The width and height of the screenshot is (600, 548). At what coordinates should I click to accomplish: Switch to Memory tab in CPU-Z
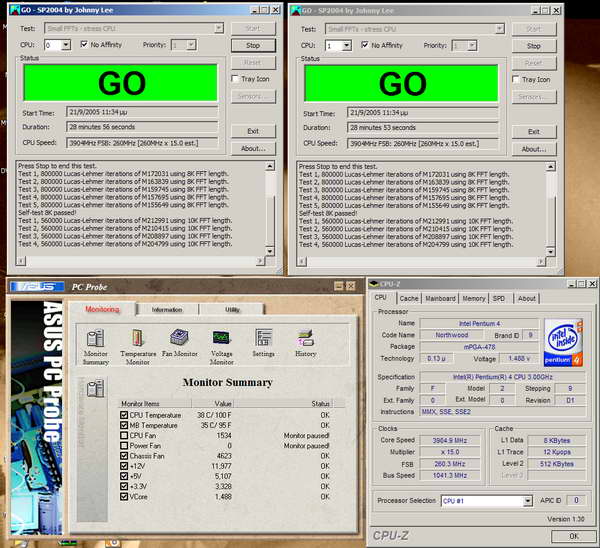(474, 298)
